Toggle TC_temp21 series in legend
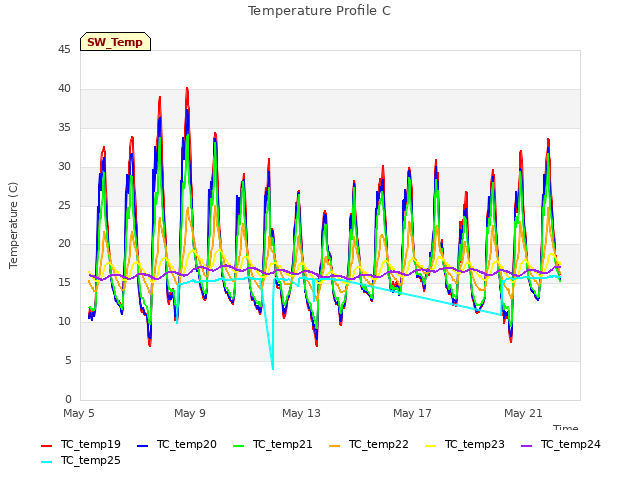 [x=273, y=444]
